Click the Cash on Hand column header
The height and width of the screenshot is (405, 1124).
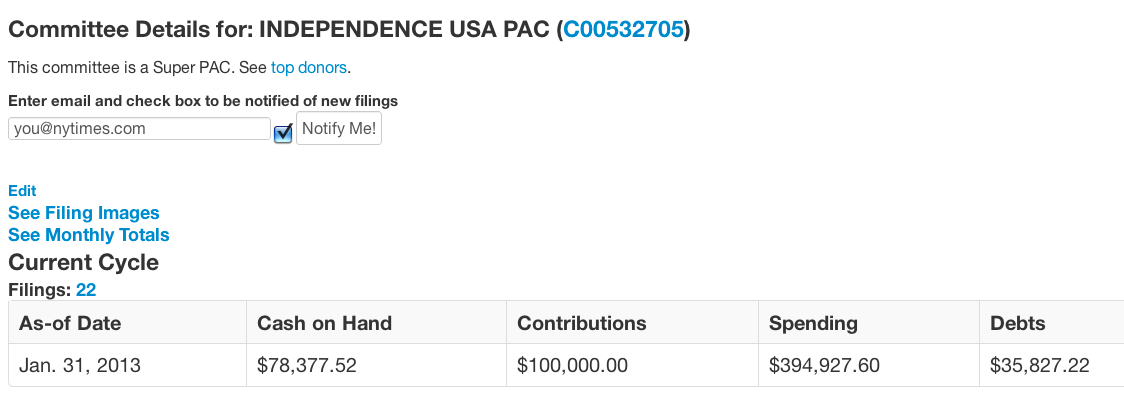point(325,323)
